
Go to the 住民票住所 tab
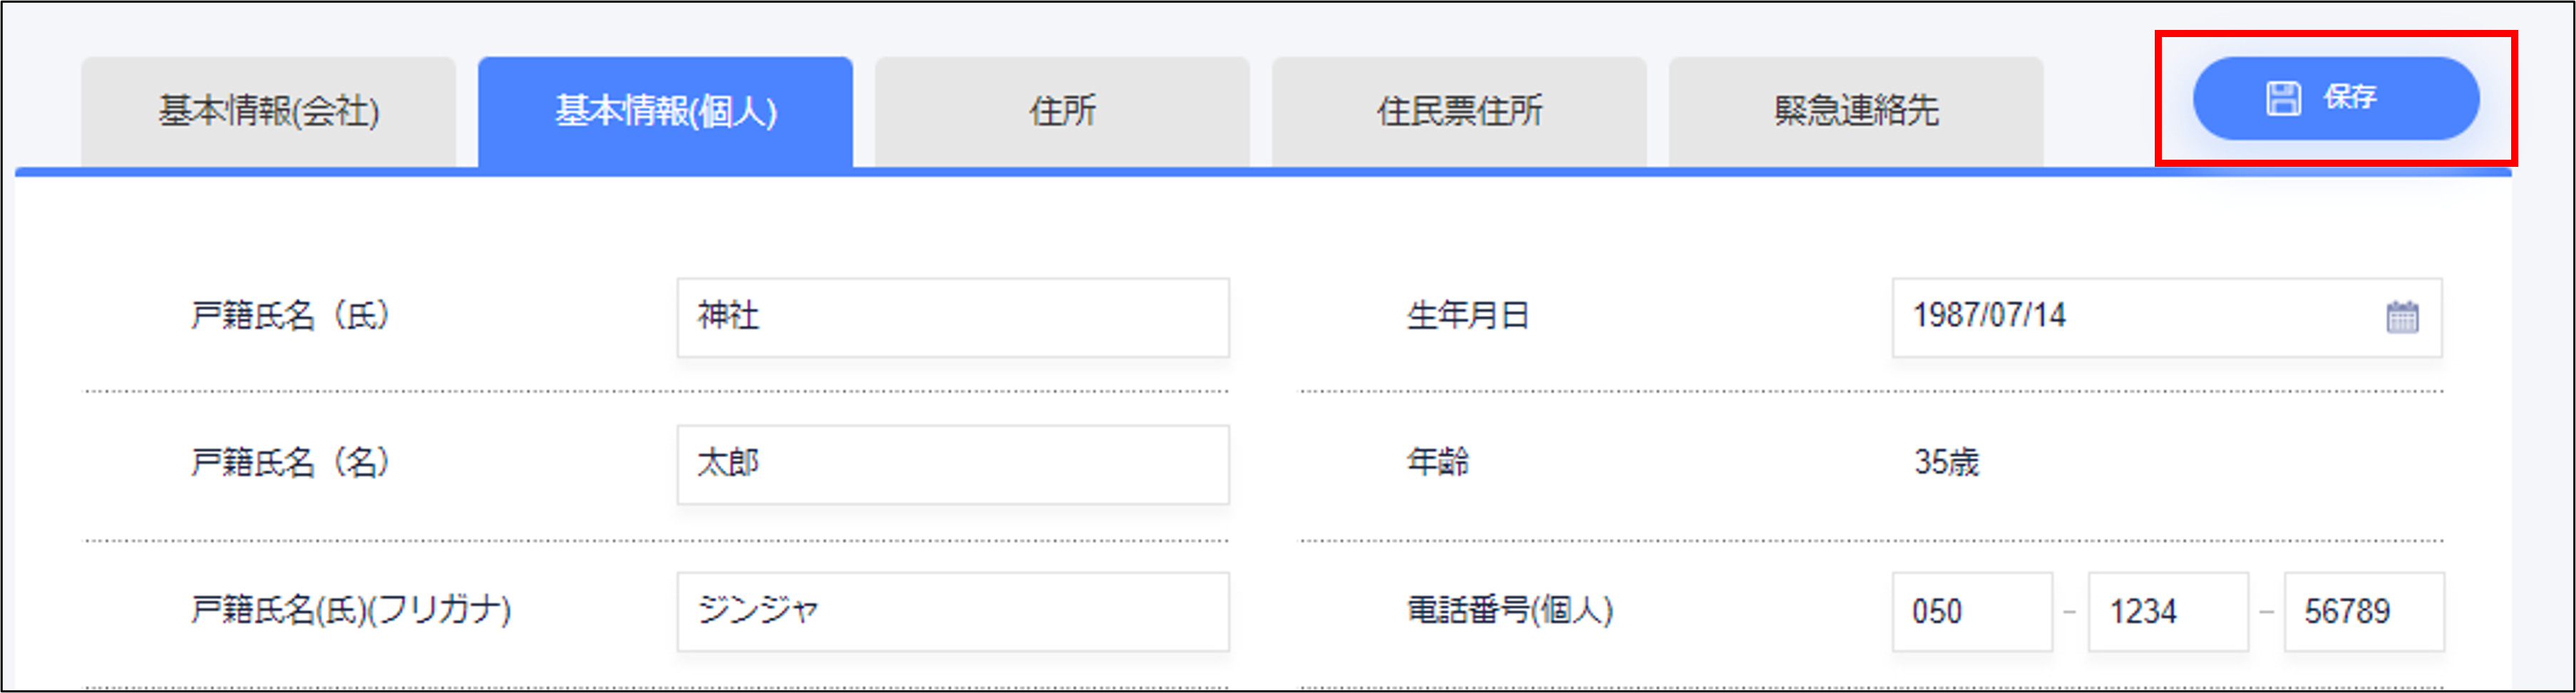[x=1459, y=111]
